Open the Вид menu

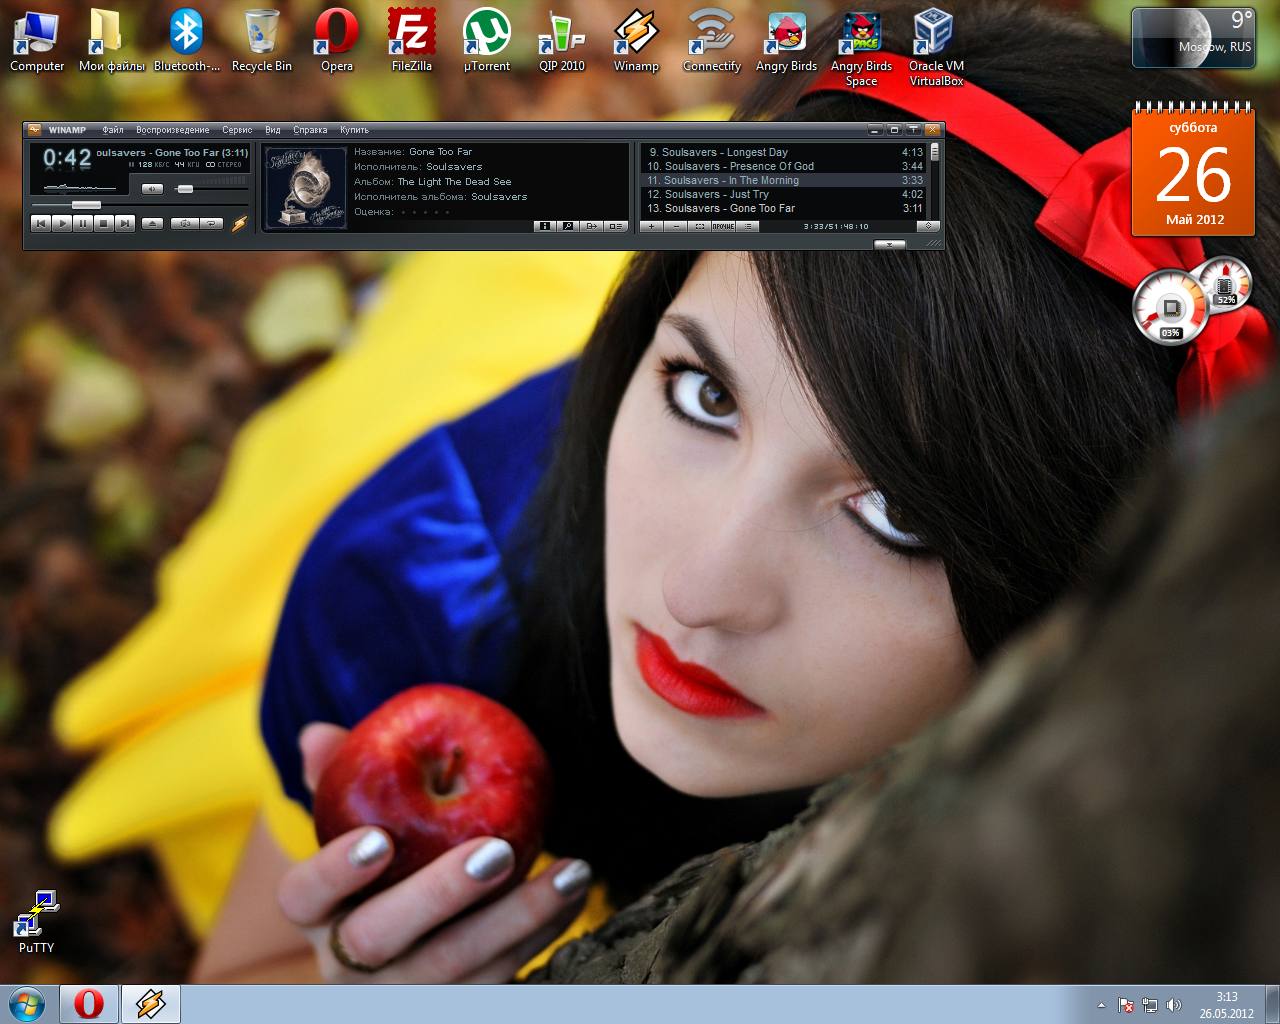pos(273,130)
